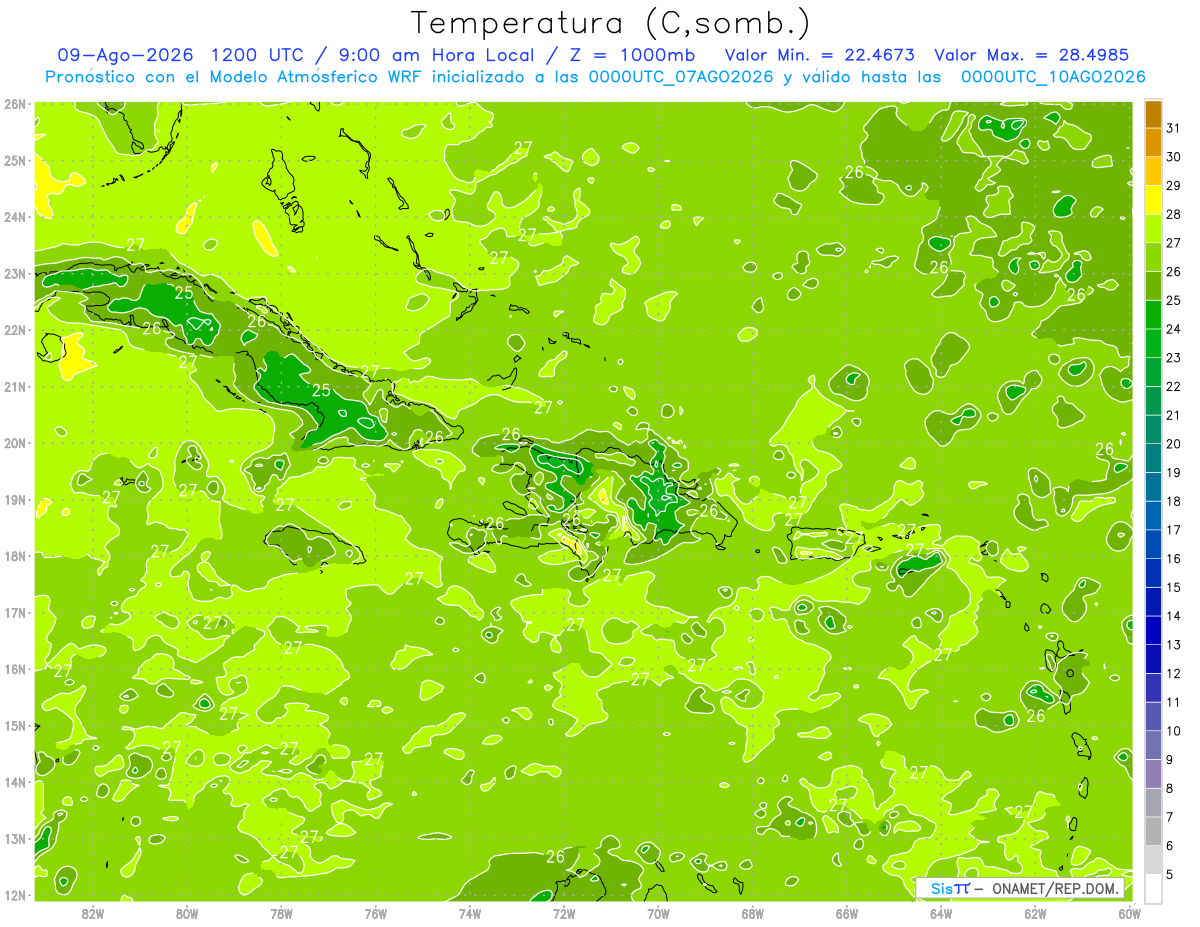Click the latitude label 13N
1200x927 pixels.
coord(15,838)
